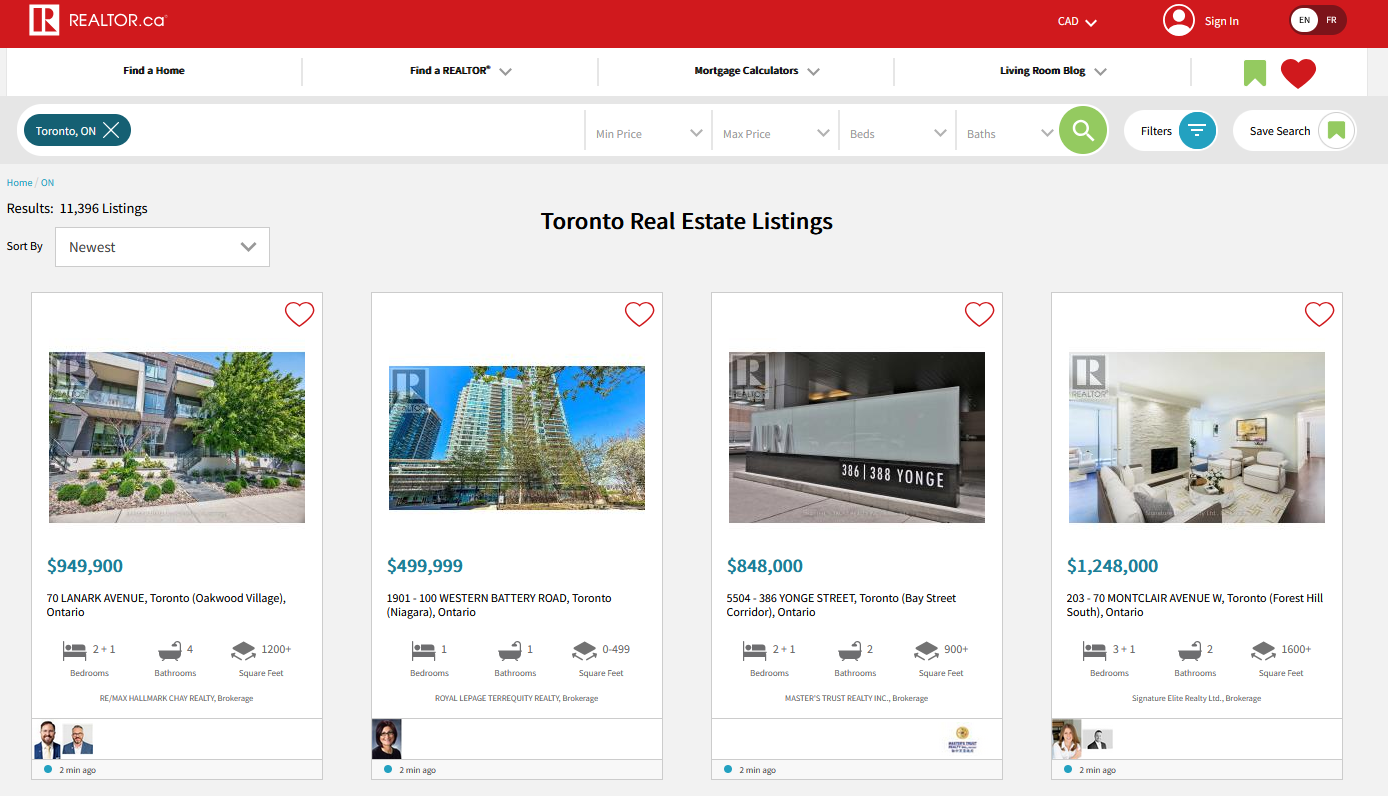Open the Sort By Newest dropdown
Viewport: 1388px width, 796px height.
tap(162, 247)
